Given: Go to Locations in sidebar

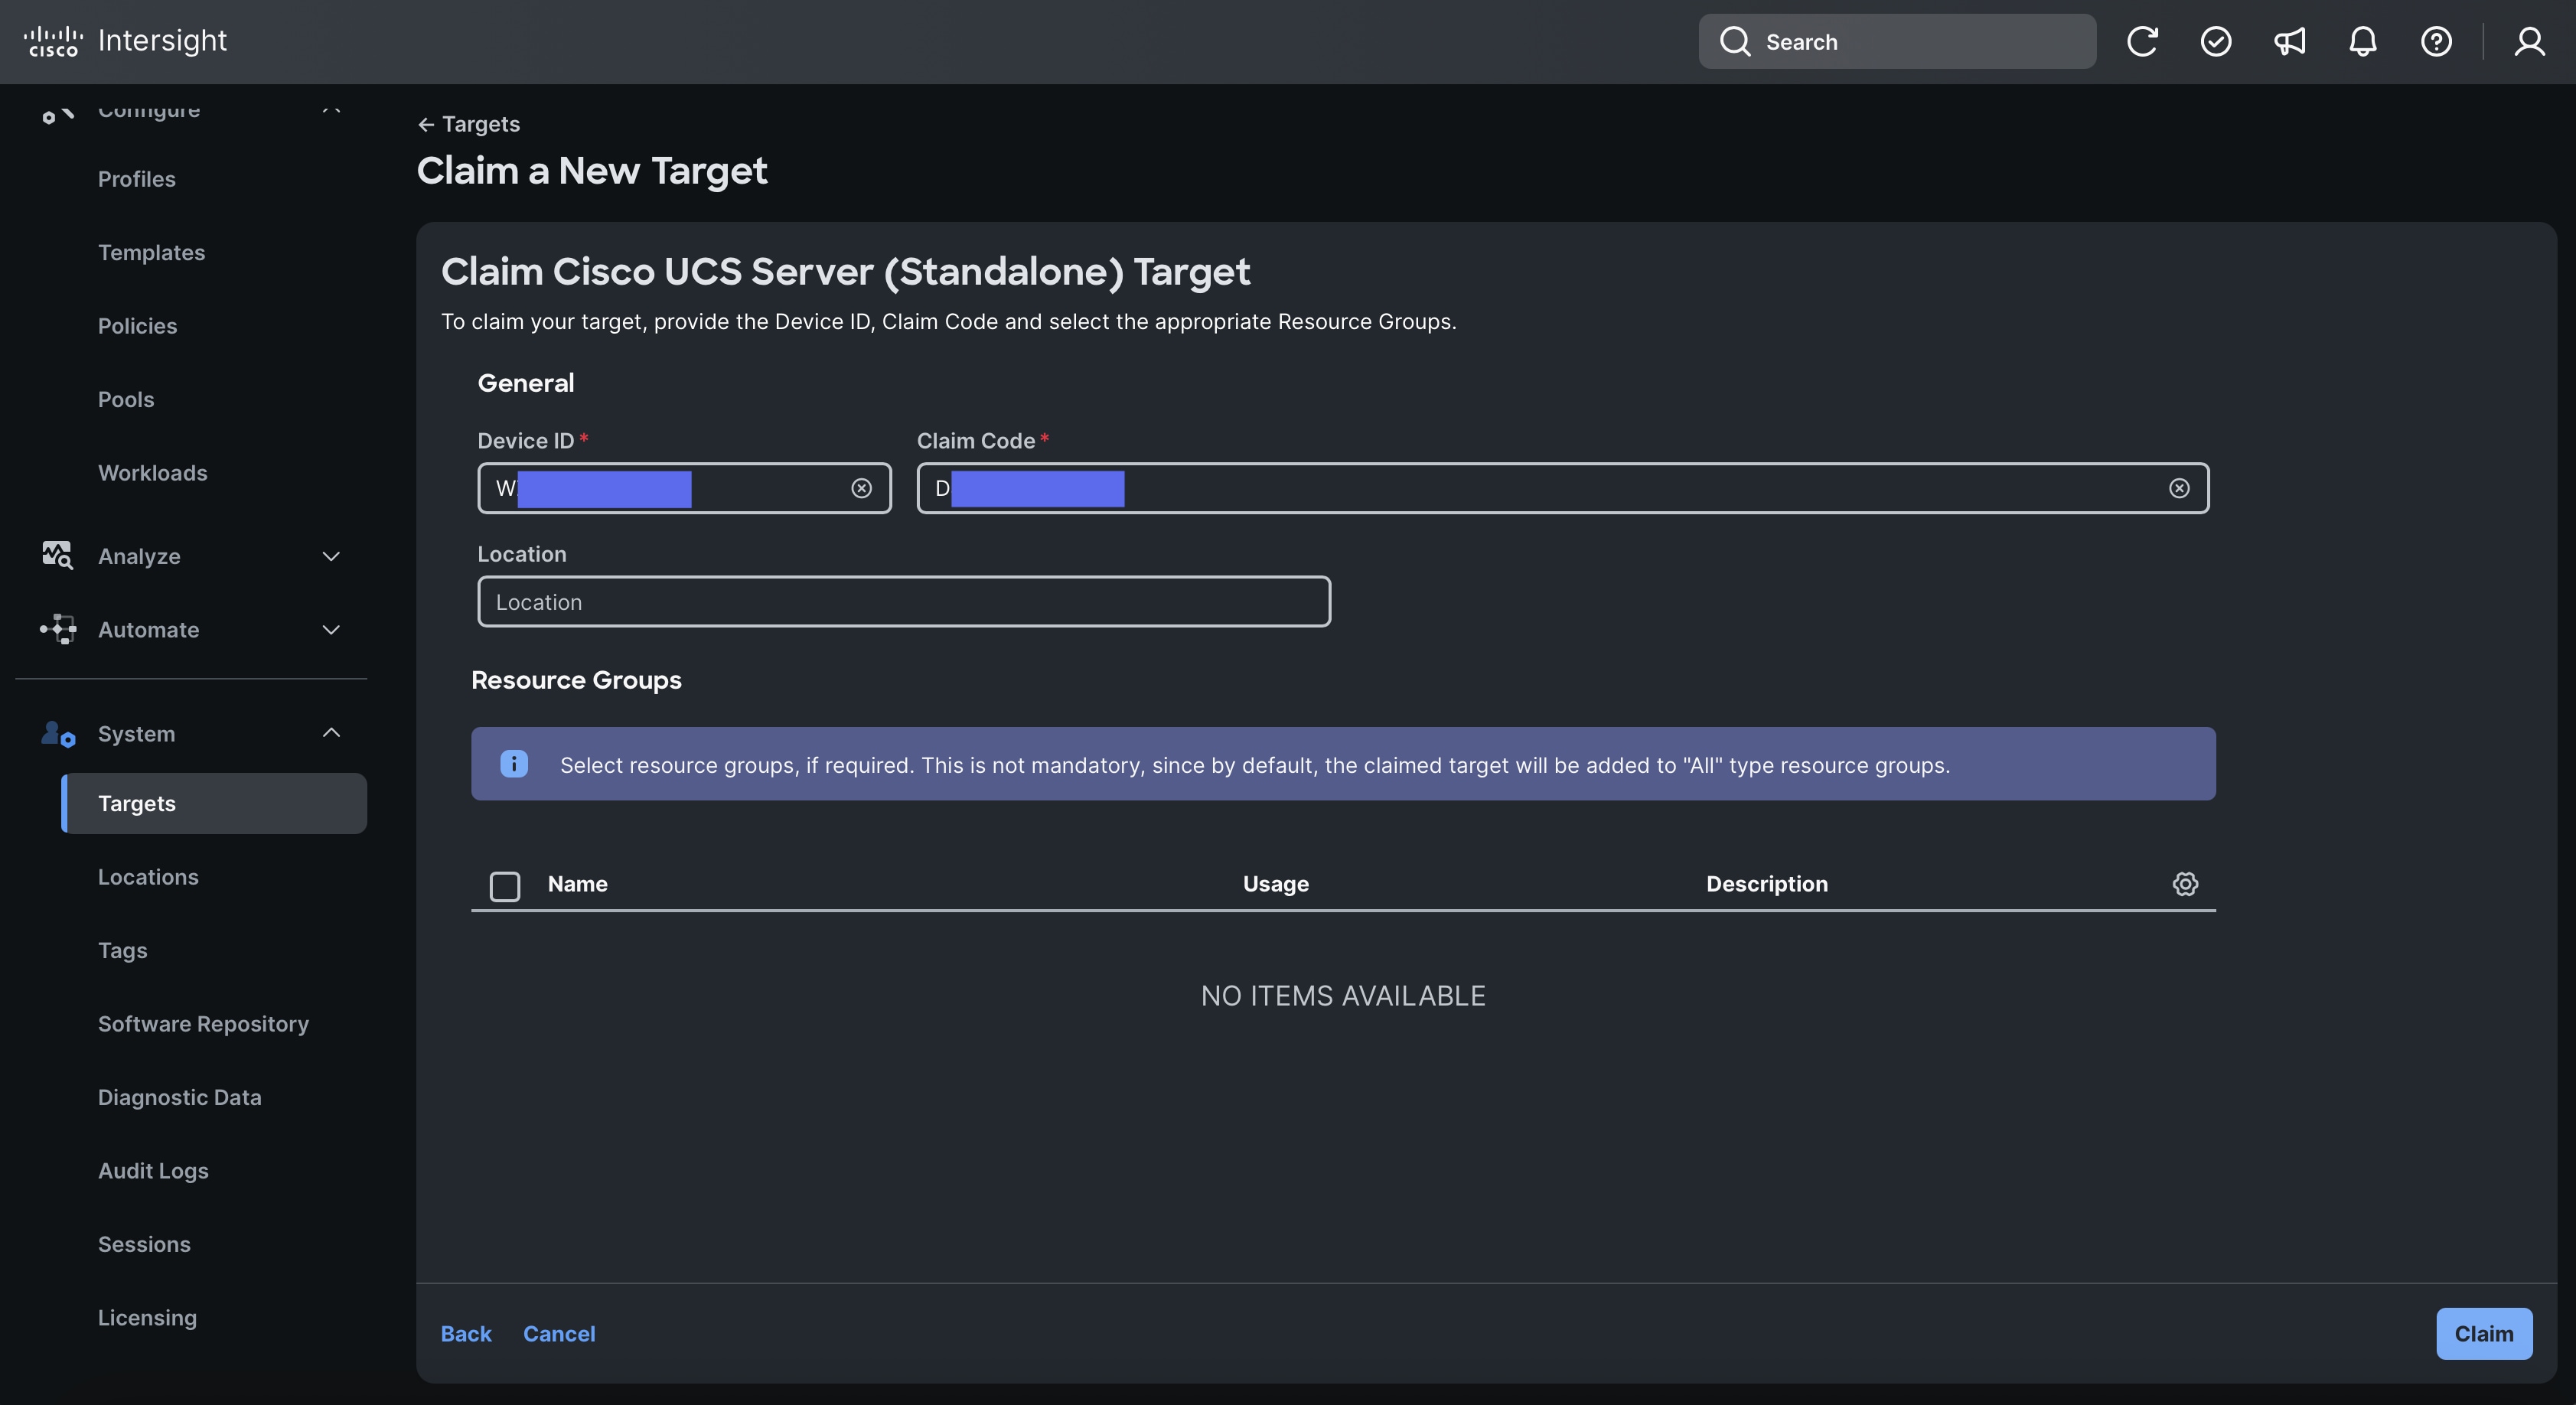Looking at the screenshot, I should (x=148, y=877).
